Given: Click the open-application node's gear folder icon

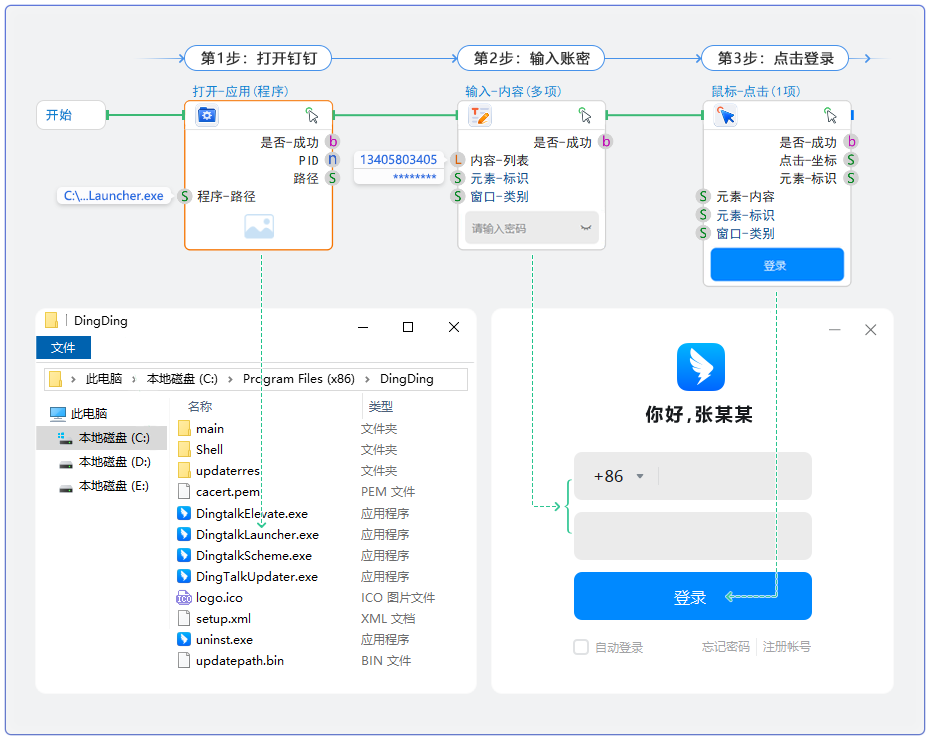Looking at the screenshot, I should (x=207, y=115).
